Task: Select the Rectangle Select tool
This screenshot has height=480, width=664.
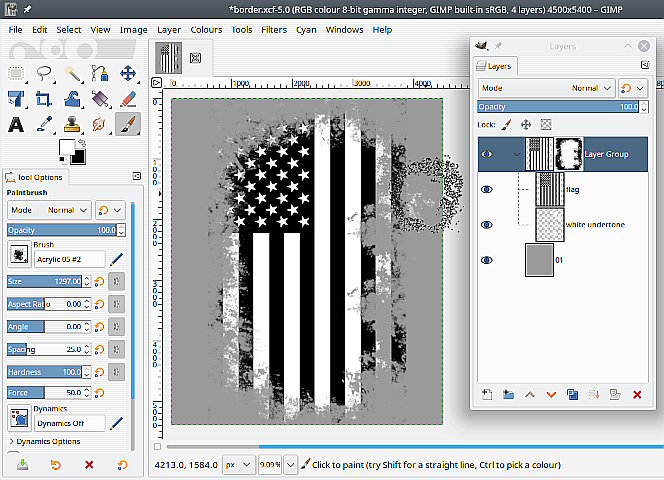Action: click(16, 73)
